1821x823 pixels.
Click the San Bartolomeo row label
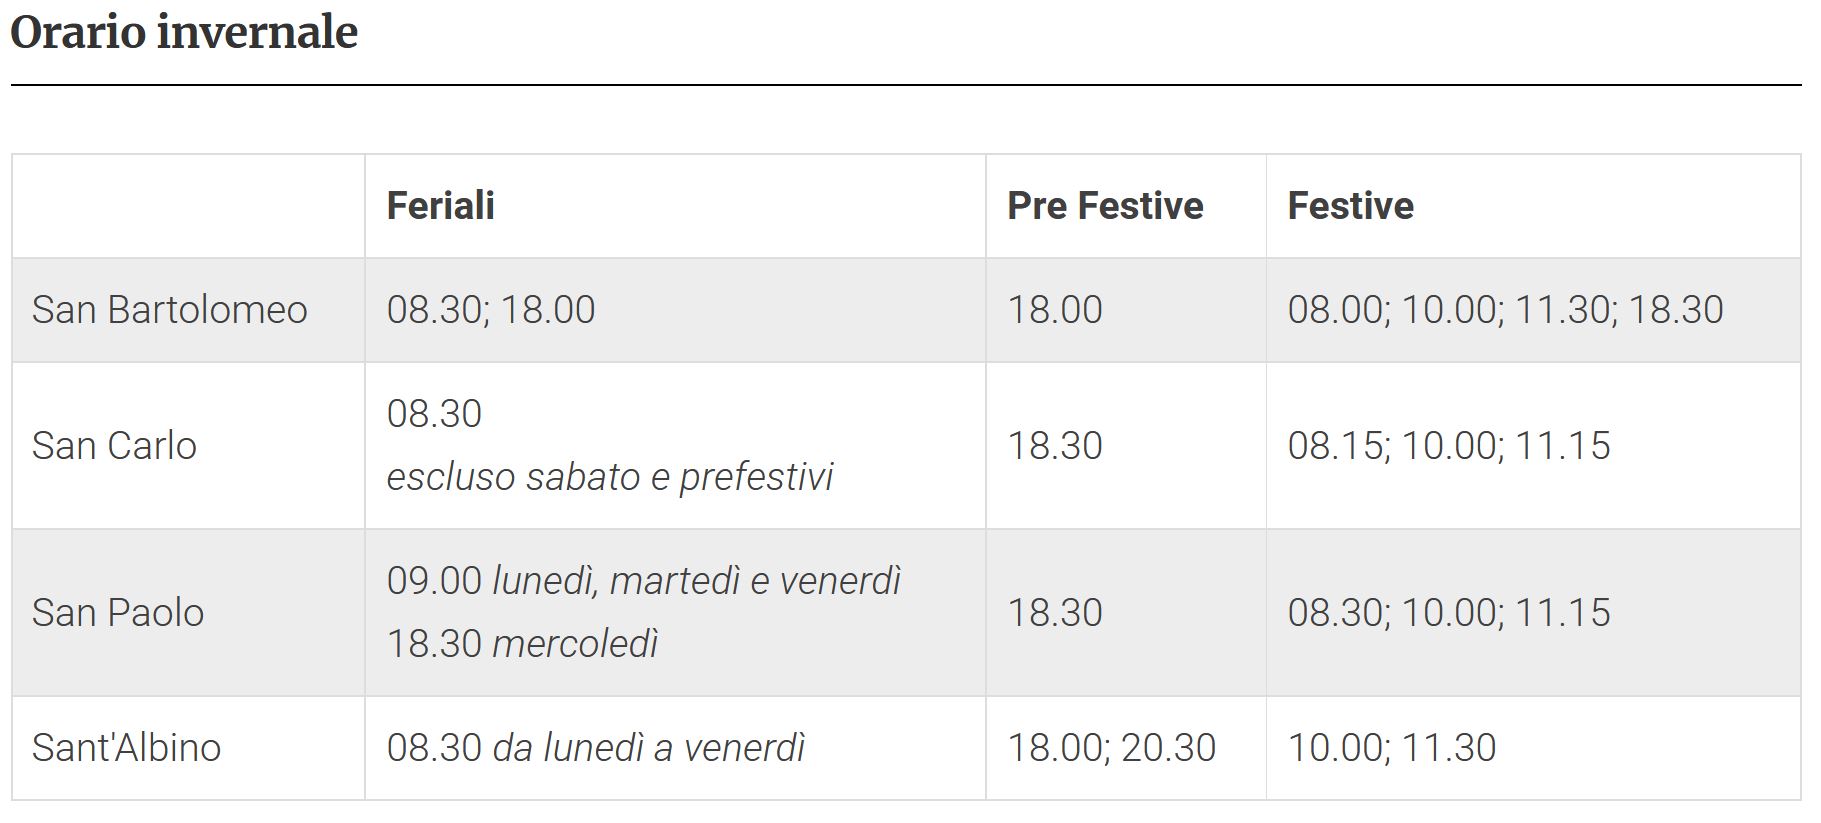[x=170, y=309]
